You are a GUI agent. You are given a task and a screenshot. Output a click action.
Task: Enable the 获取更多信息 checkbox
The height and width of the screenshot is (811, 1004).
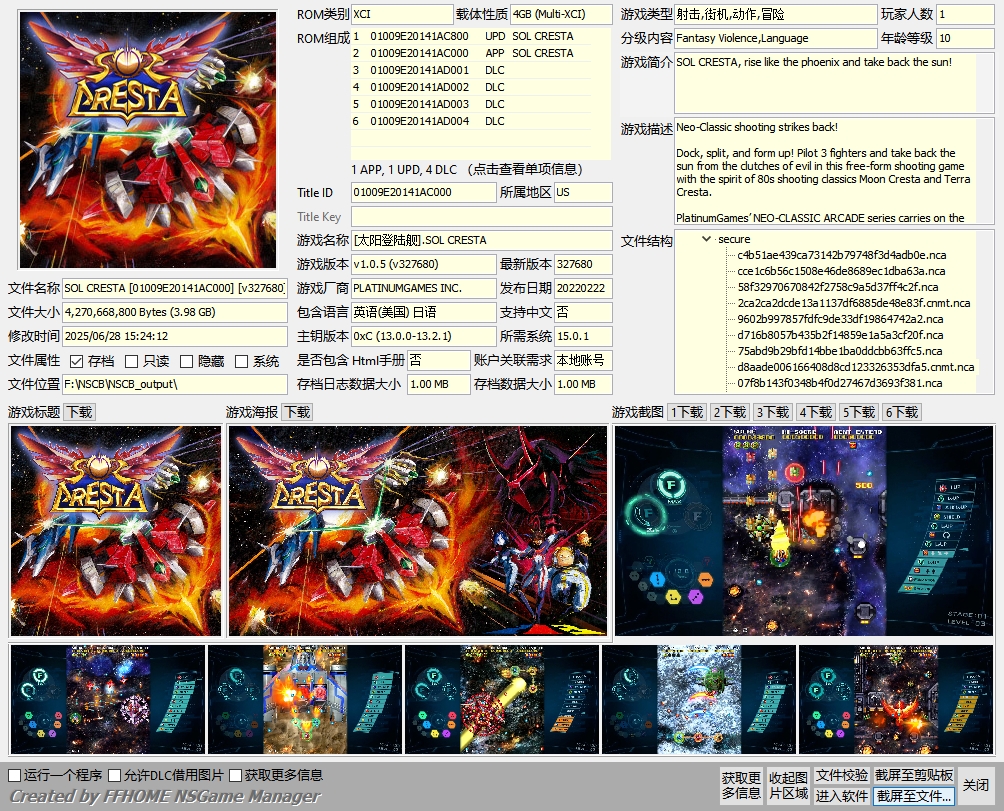point(235,775)
